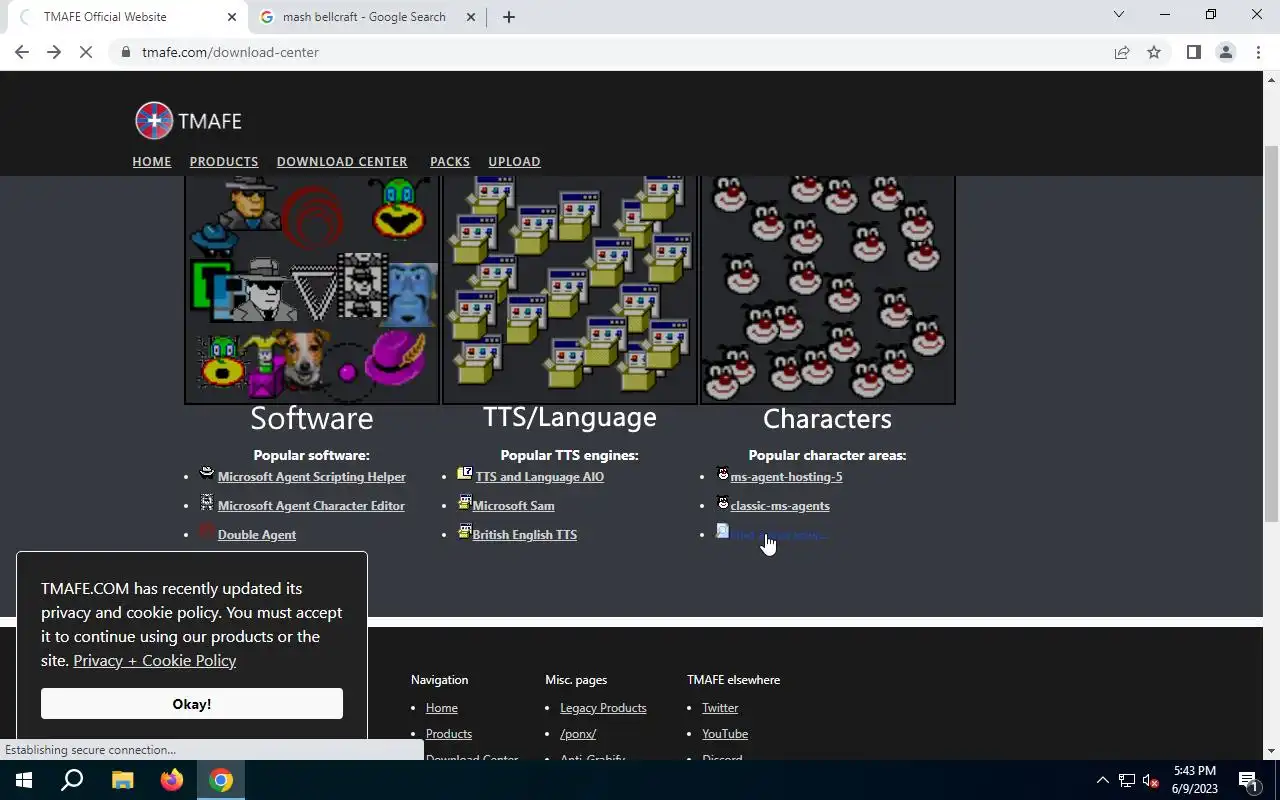Click the ms-agent-hosting-5 character icon
The width and height of the screenshot is (1280, 800).
(x=723, y=473)
